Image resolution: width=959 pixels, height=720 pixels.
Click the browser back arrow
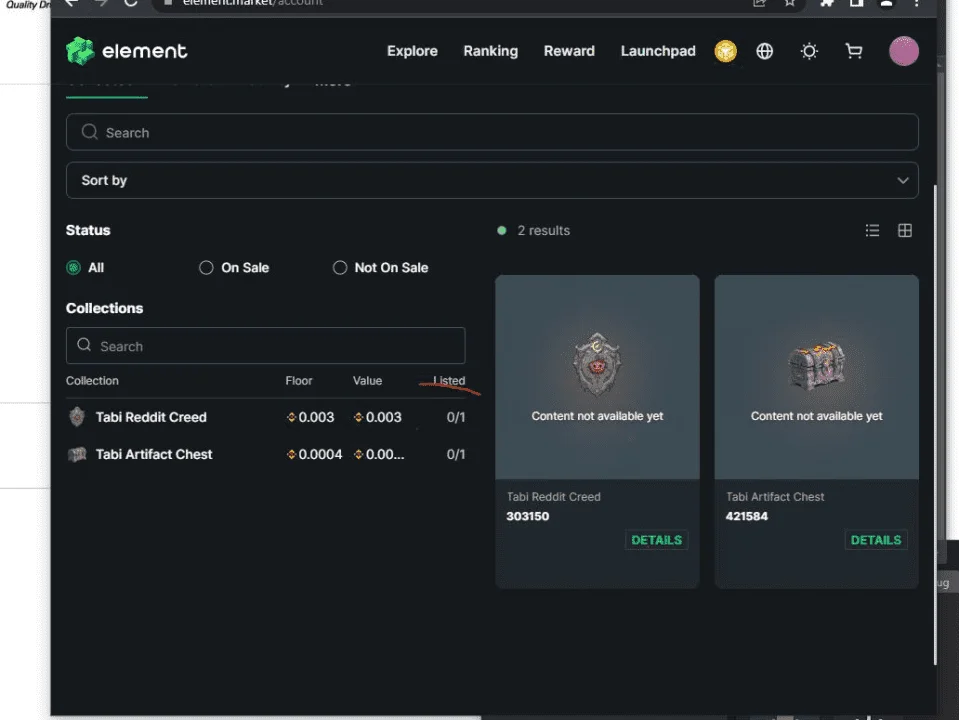[72, 2]
